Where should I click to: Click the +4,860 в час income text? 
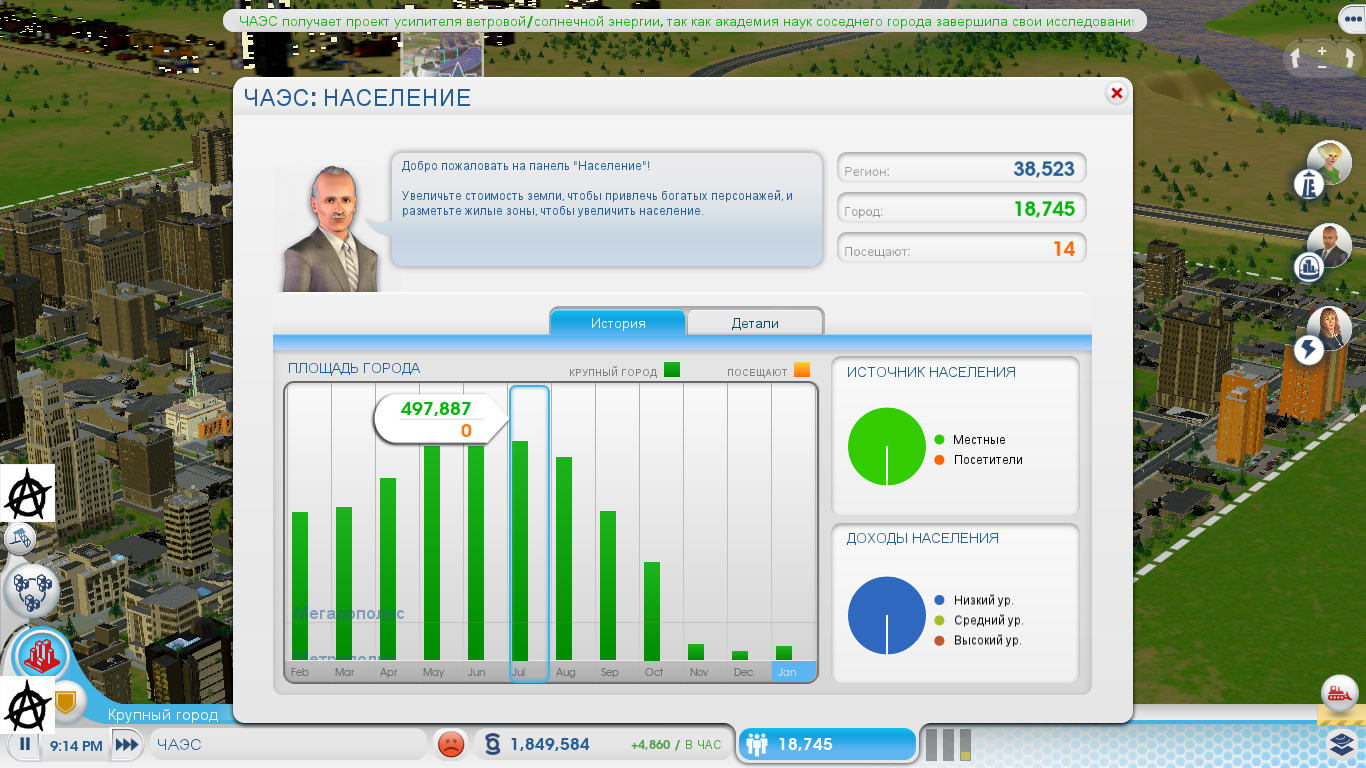pyautogui.click(x=676, y=746)
